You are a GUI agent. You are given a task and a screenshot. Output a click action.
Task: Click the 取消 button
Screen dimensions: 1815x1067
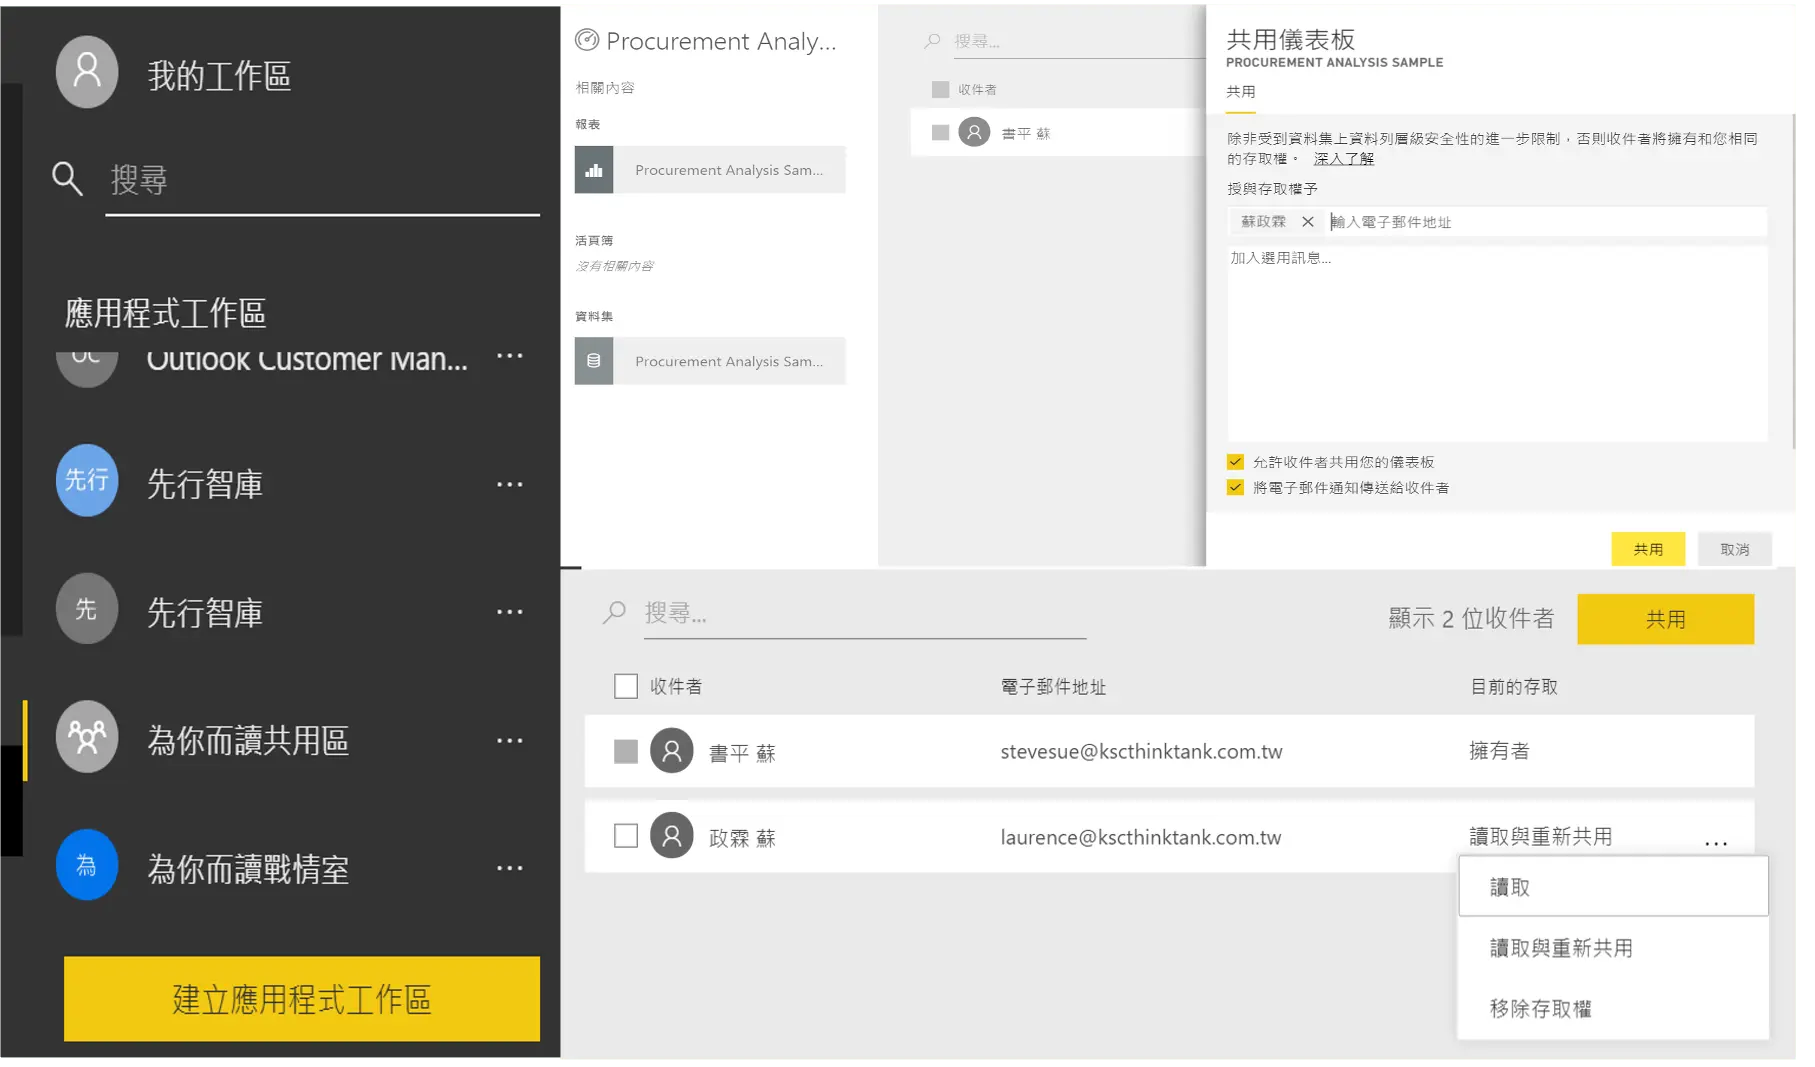[x=1737, y=551]
